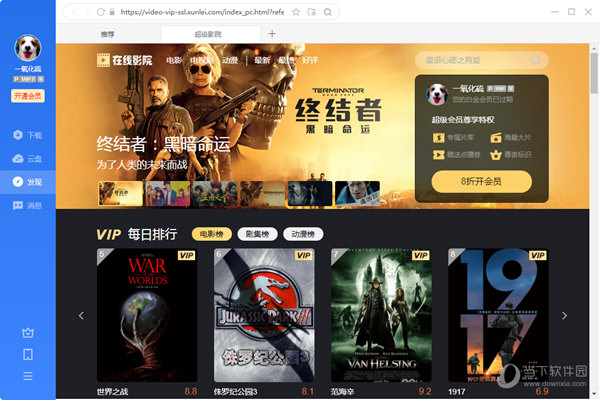Click the mobile phone icon in sidebar

tap(28, 354)
